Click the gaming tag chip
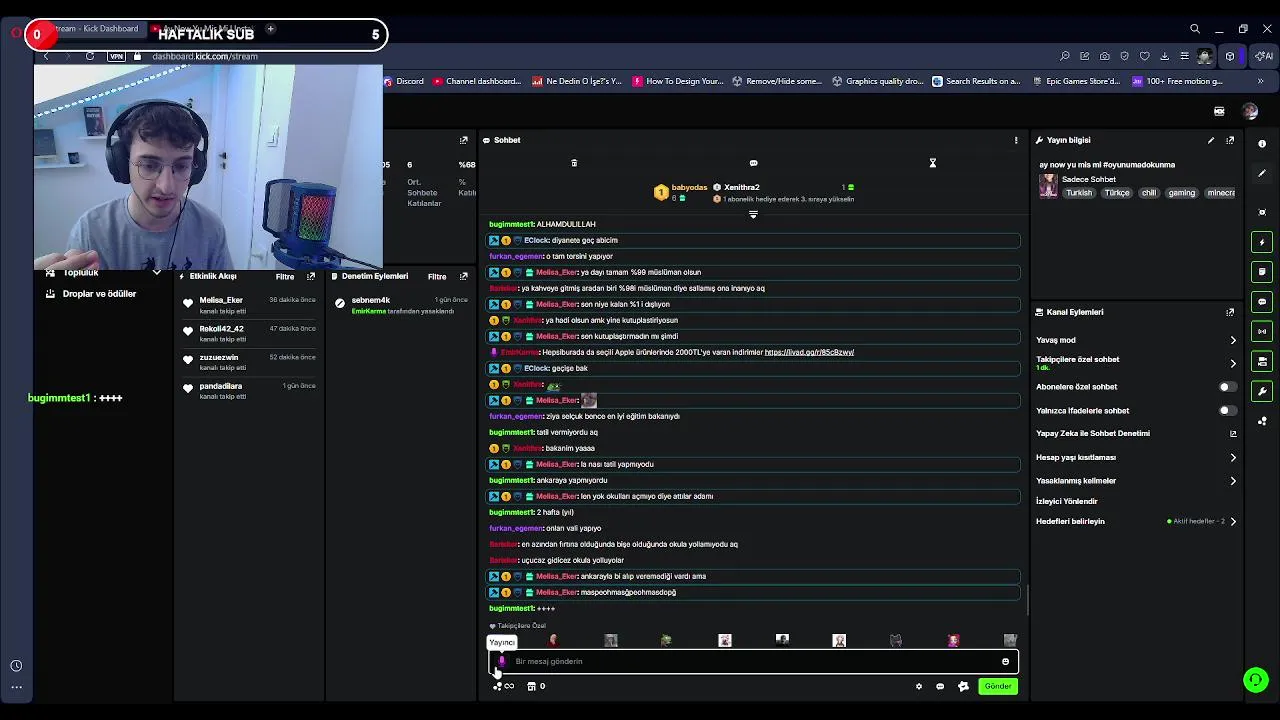This screenshot has height=720, width=1280. [1182, 193]
